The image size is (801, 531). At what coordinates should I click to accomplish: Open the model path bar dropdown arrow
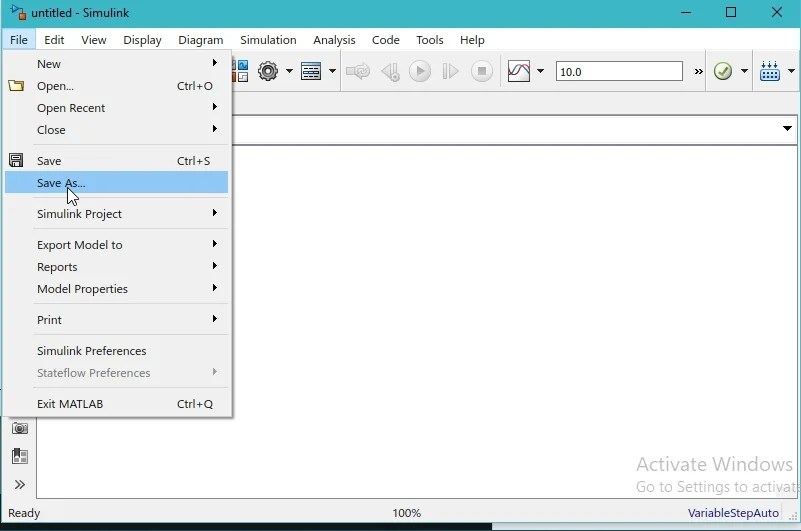[787, 129]
